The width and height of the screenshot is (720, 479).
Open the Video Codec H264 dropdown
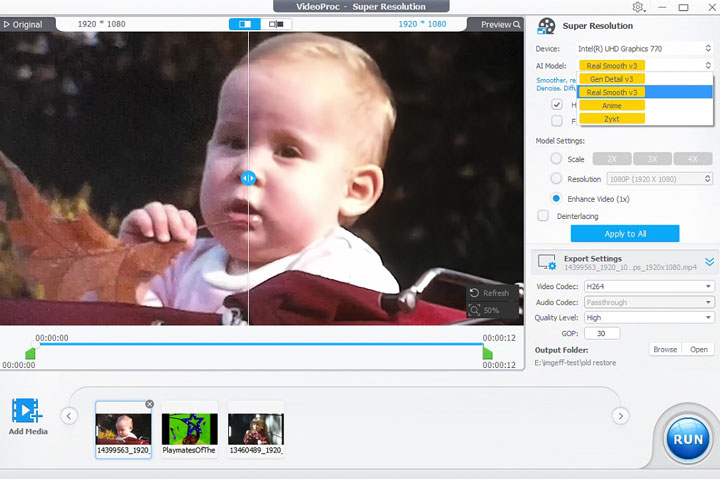[x=649, y=286]
